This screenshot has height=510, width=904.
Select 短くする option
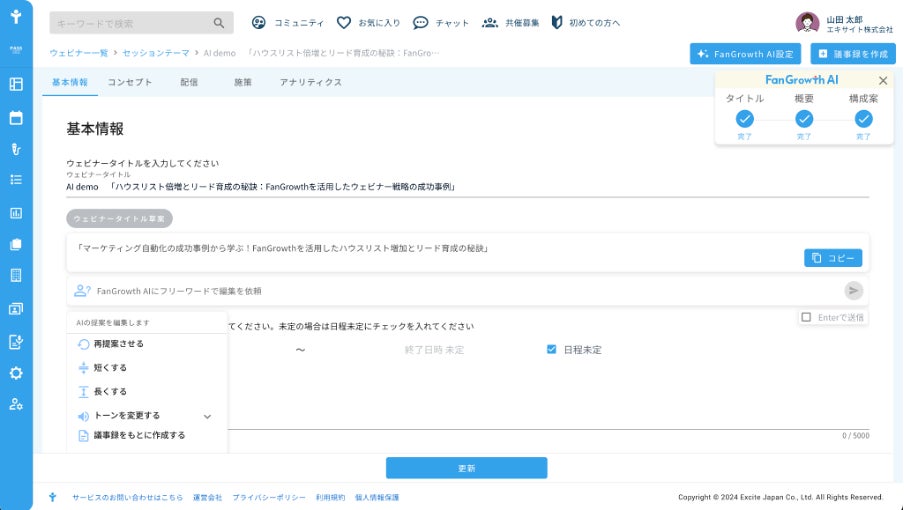pos(147,368)
